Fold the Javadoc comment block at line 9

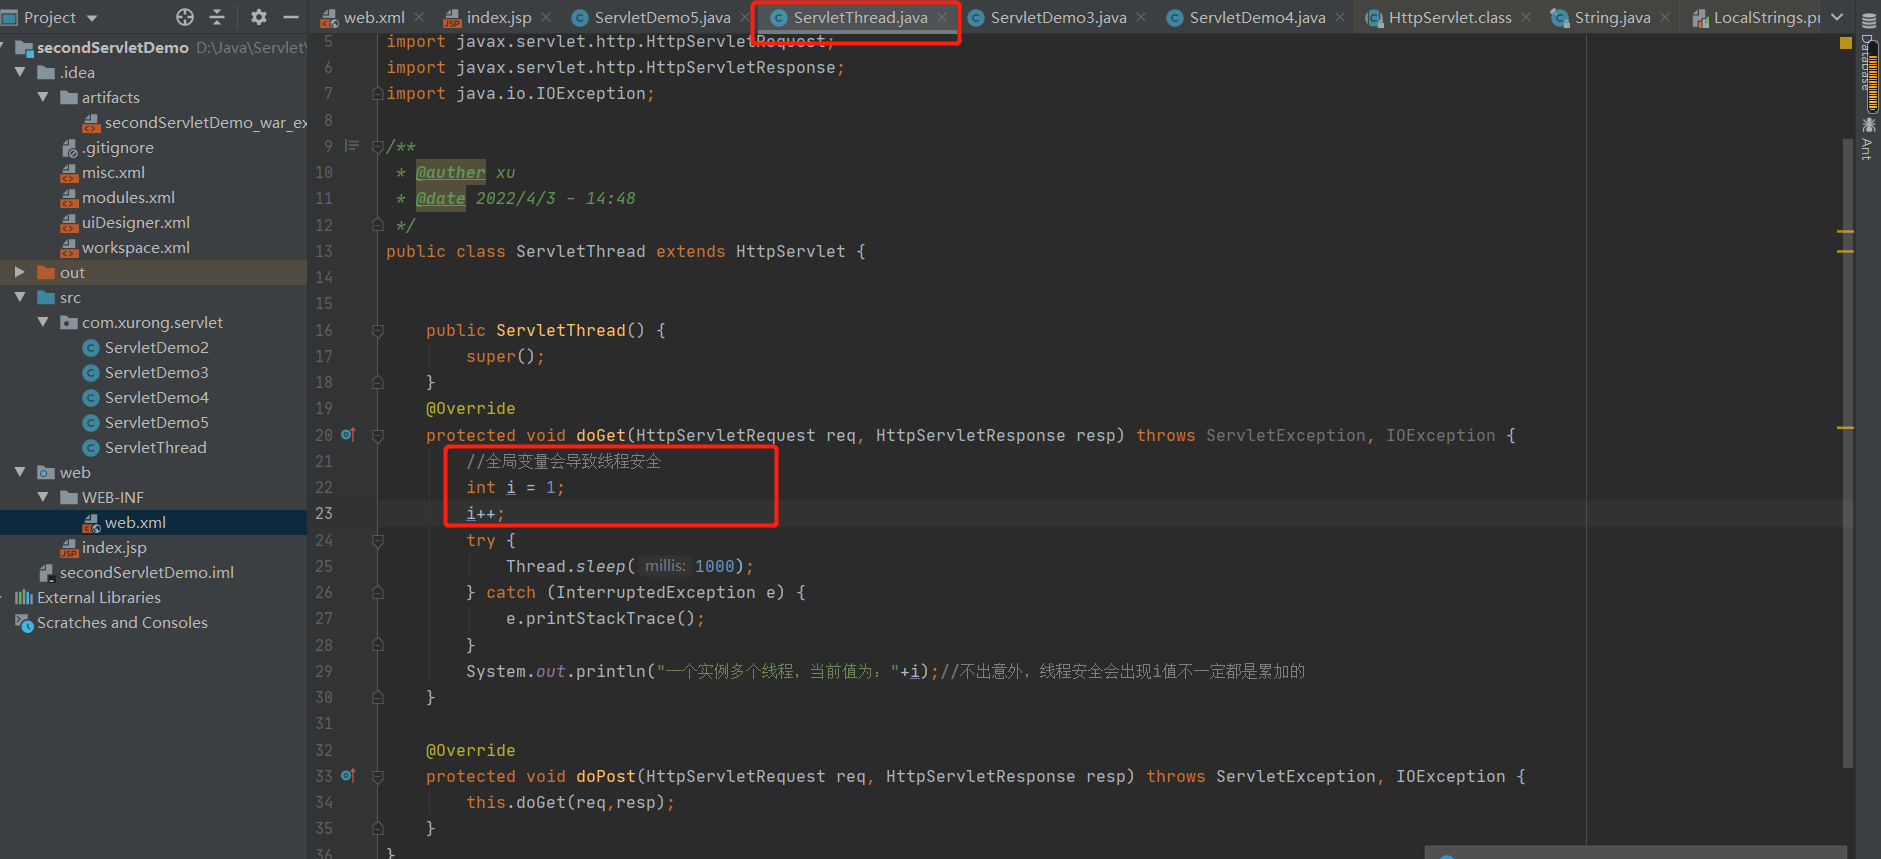tap(378, 147)
